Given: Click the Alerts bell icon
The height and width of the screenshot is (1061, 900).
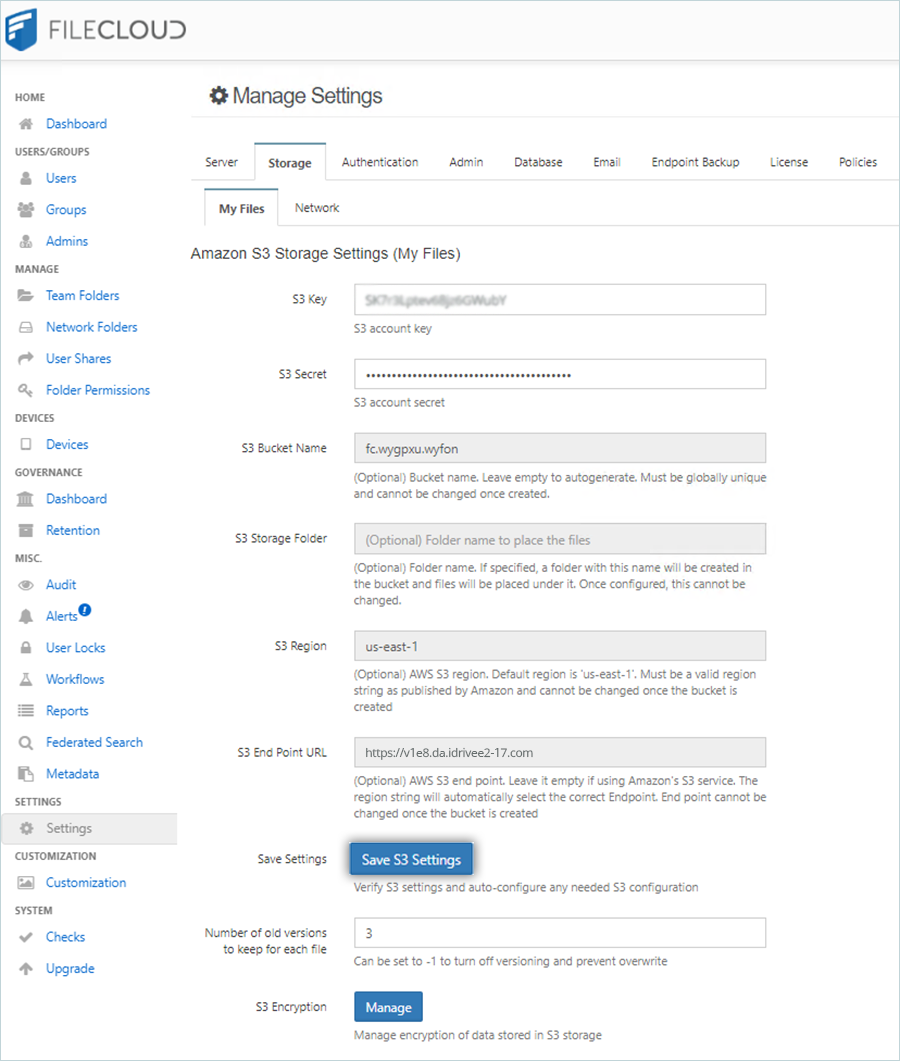Looking at the screenshot, I should click(x=26, y=617).
